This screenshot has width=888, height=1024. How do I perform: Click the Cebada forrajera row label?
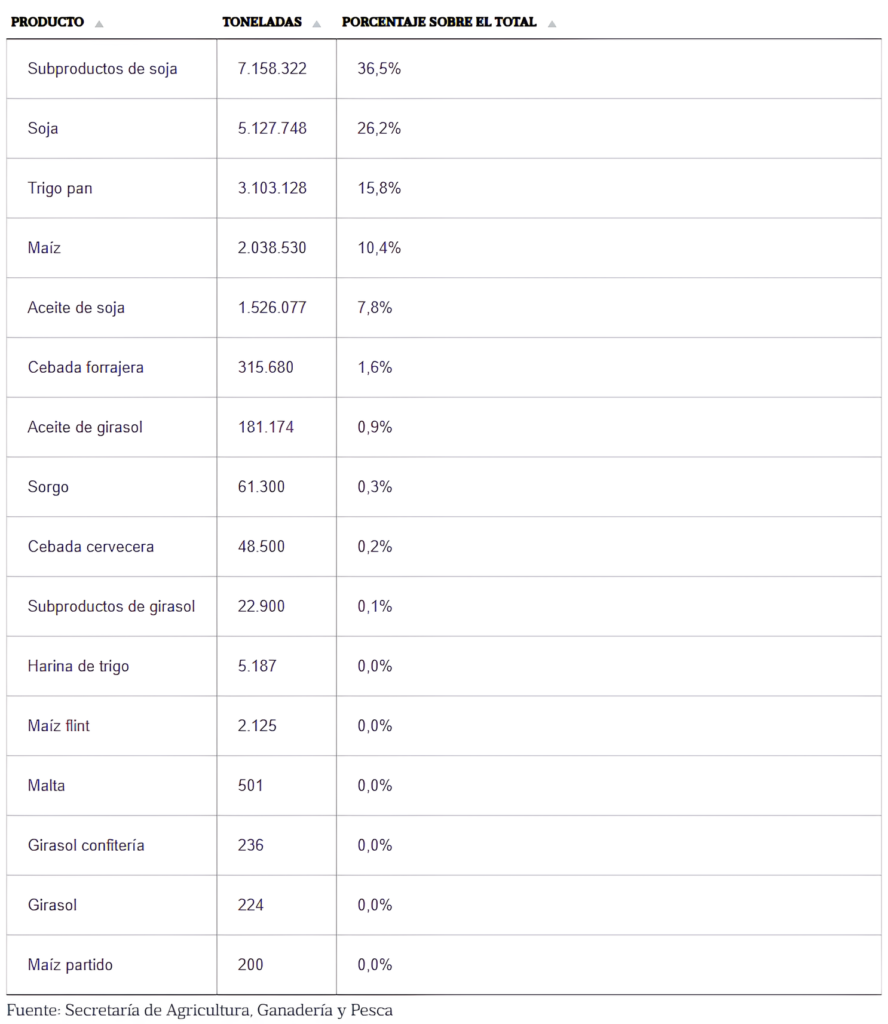click(86, 367)
